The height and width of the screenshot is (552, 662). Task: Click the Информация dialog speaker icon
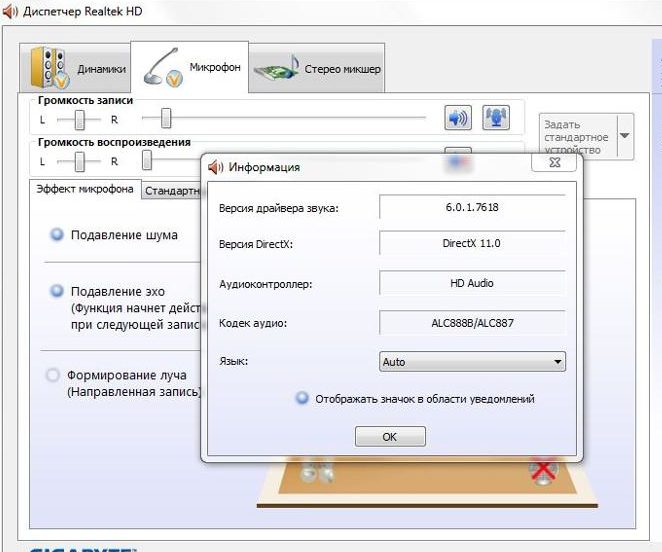pos(216,167)
